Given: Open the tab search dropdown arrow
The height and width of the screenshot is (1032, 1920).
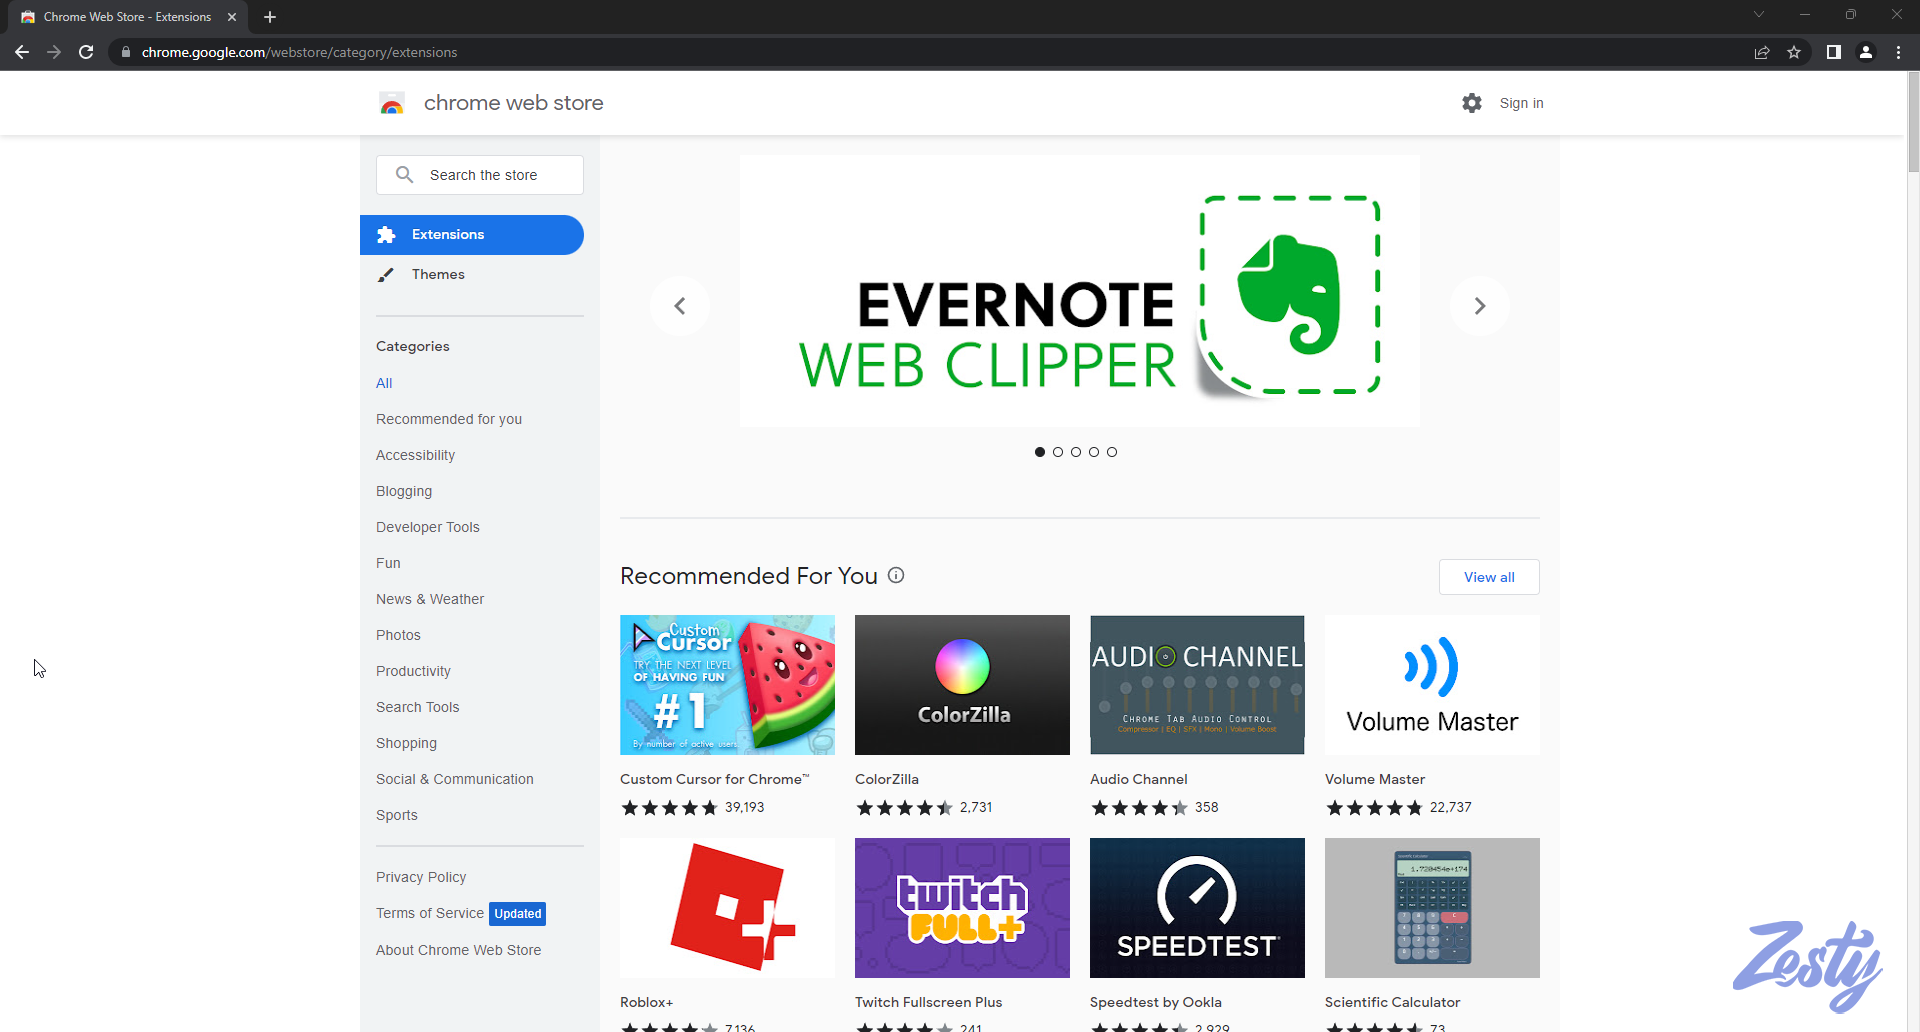Looking at the screenshot, I should click(x=1758, y=15).
